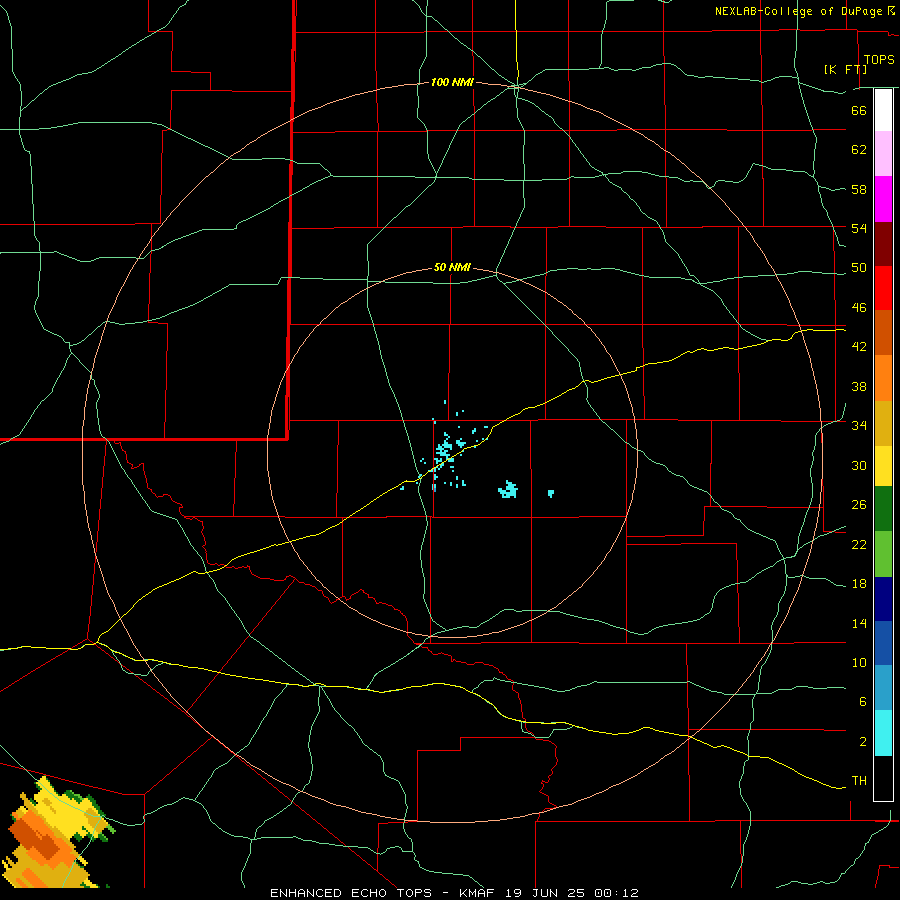Click the legend value 34
The width and height of the screenshot is (900, 900).
click(x=859, y=425)
